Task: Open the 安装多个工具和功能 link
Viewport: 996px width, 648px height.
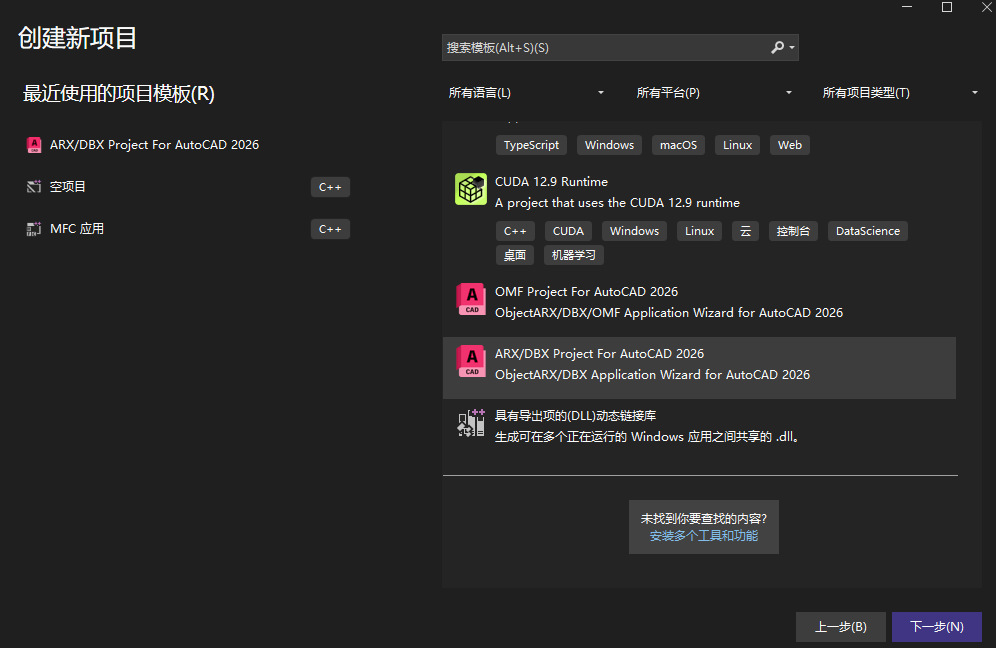Action: (x=703, y=536)
